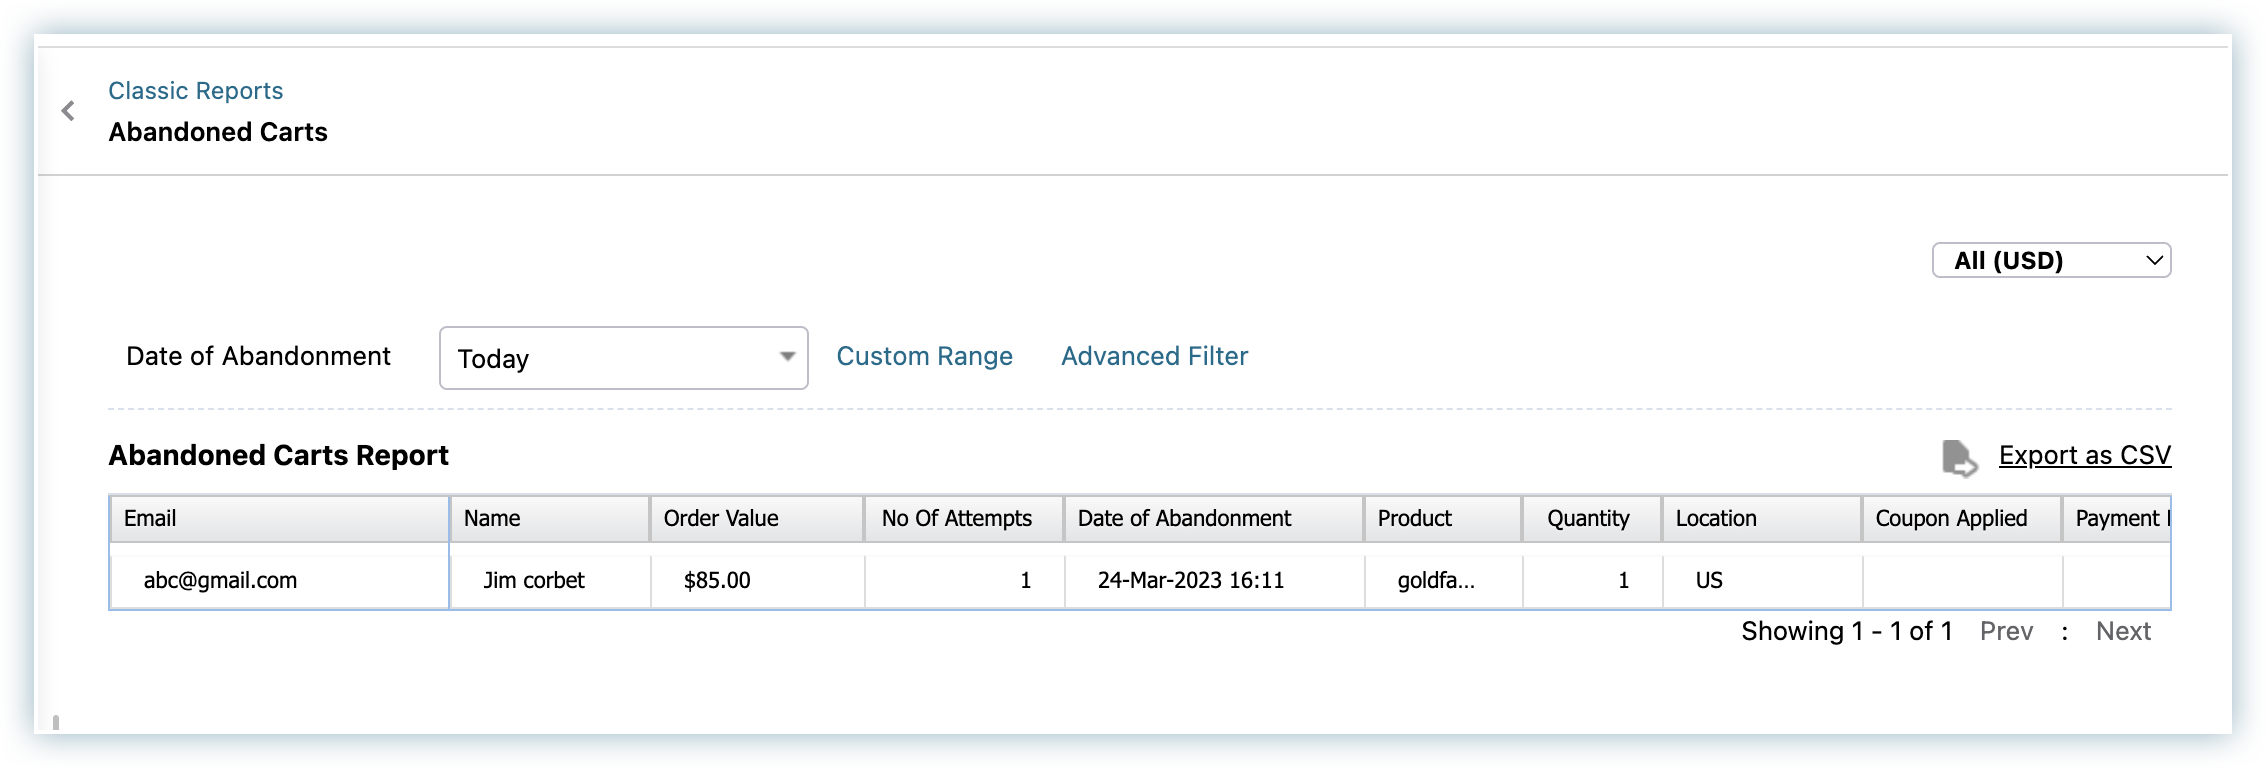Open the Advanced Filter link
This screenshot has width=2266, height=768.
coord(1154,357)
